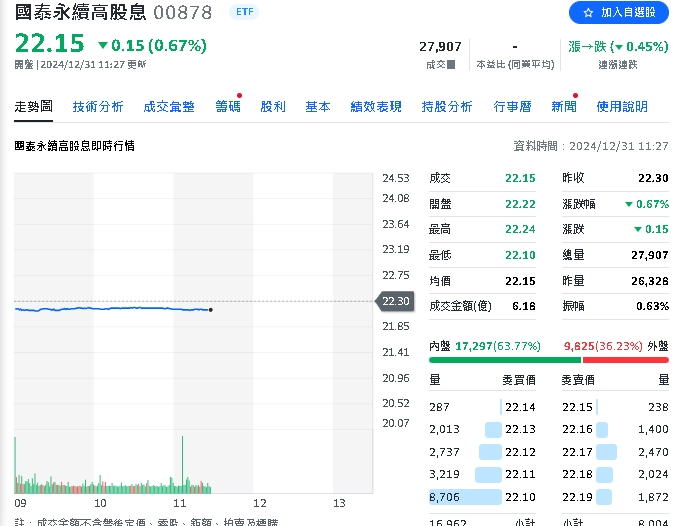The image size is (683, 526).
Task: Click the 國泰永續高股息 stock title
Action: click(81, 12)
